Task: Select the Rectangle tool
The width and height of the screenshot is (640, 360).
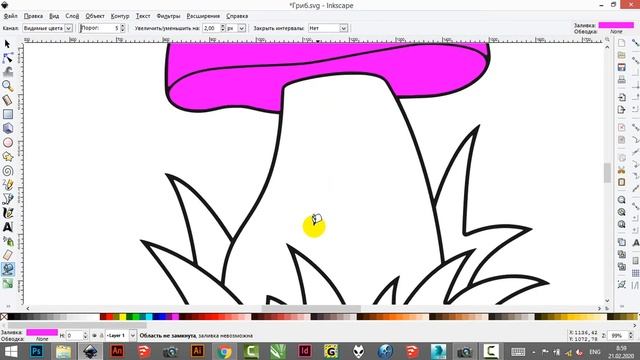Action: [x=7, y=114]
